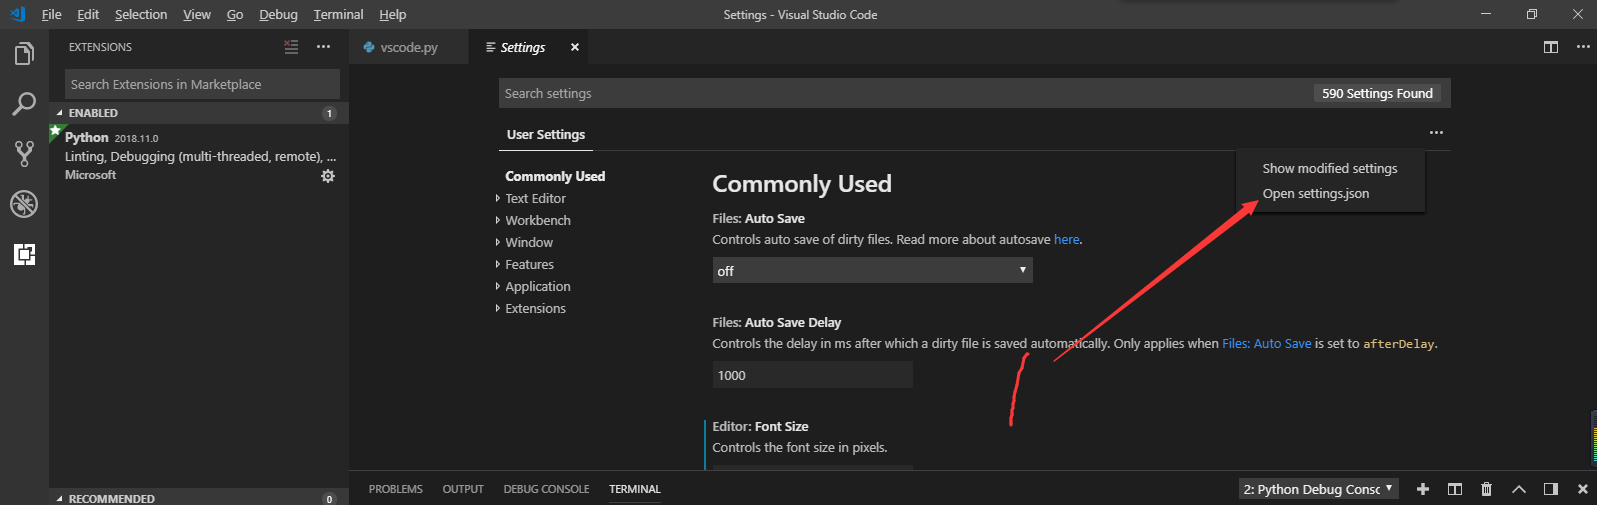The height and width of the screenshot is (505, 1597).
Task: Click the Files: Auto Save Delay heading
Action: click(x=776, y=322)
